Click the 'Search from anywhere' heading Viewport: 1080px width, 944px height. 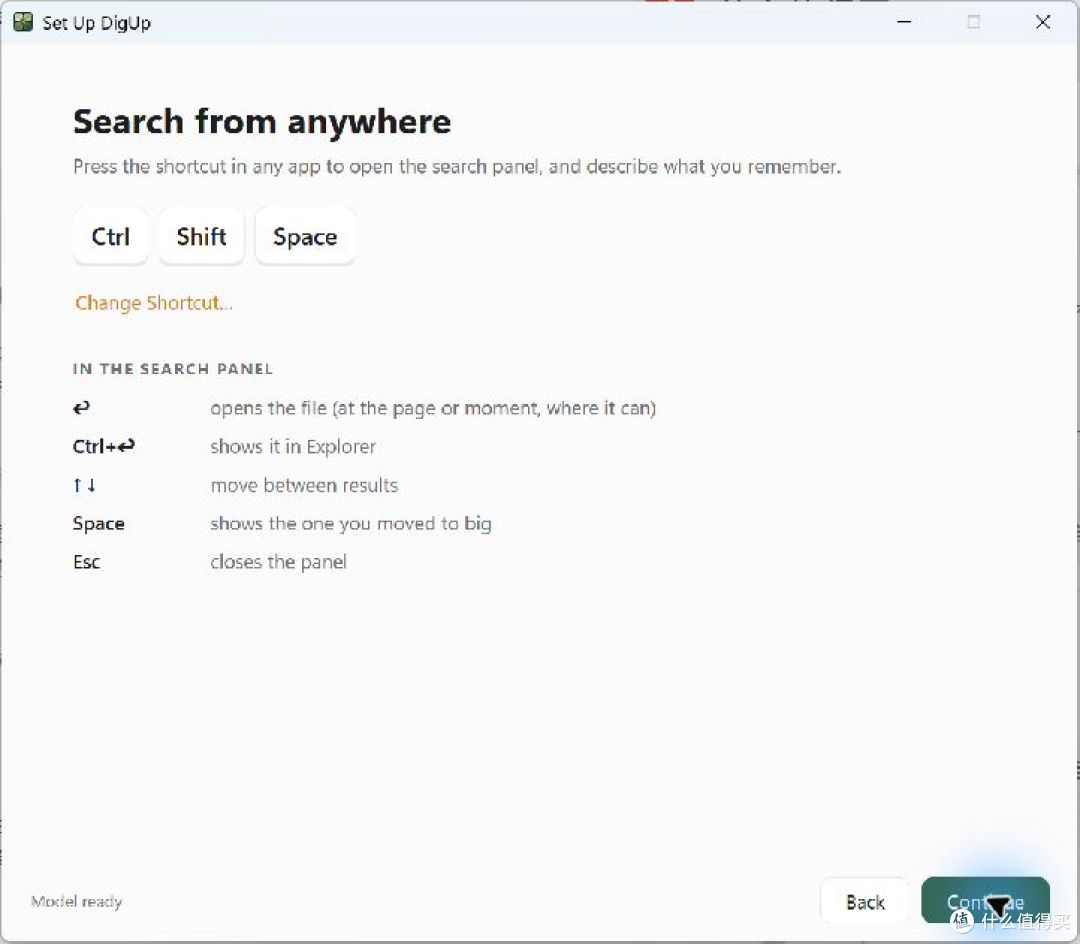pos(262,122)
